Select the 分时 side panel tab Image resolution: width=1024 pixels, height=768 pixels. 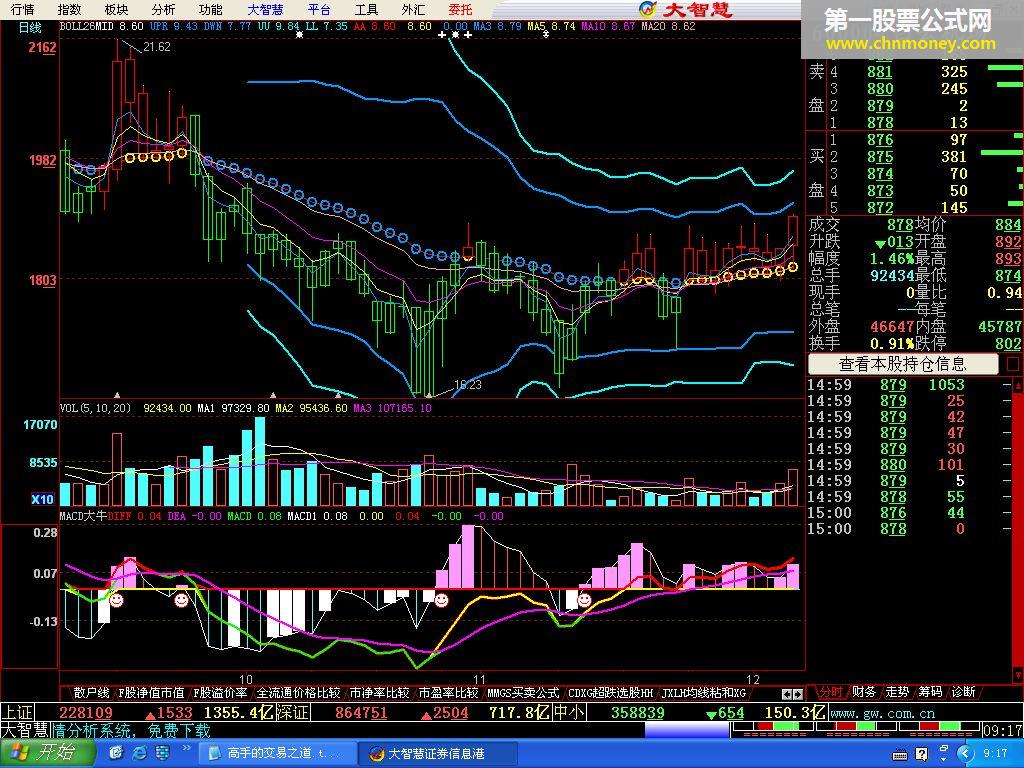pos(830,692)
